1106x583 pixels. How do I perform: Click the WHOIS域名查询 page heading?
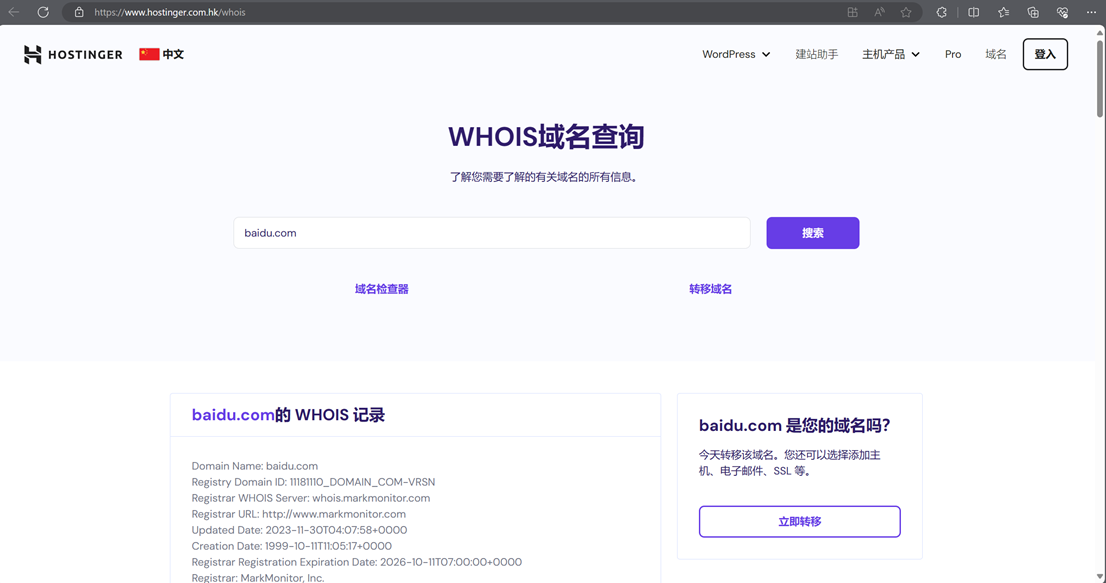546,137
